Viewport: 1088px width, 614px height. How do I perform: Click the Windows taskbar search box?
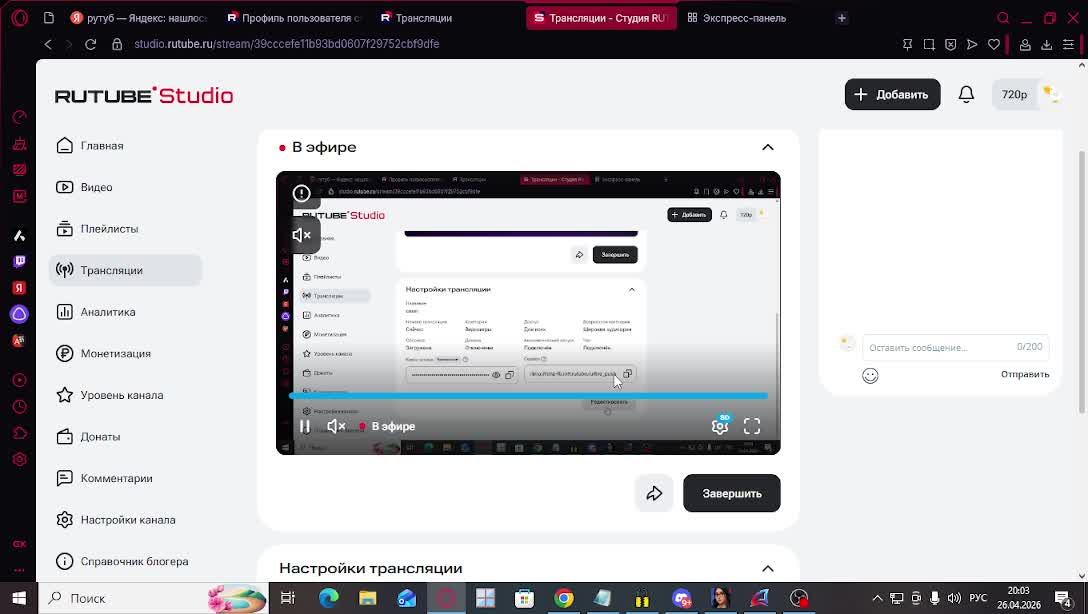(153, 598)
